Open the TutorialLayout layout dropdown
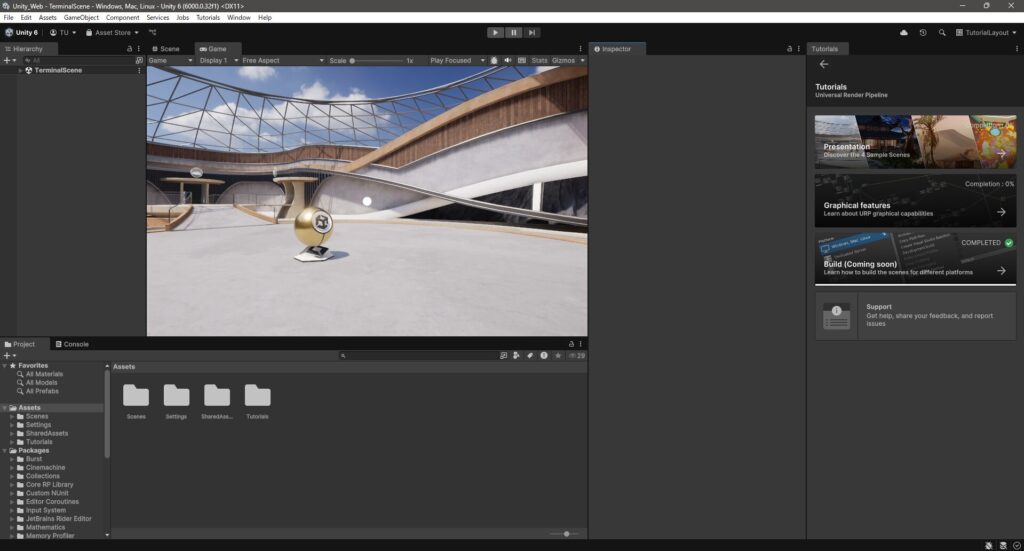Viewport: 1024px width, 551px height. click(x=984, y=32)
